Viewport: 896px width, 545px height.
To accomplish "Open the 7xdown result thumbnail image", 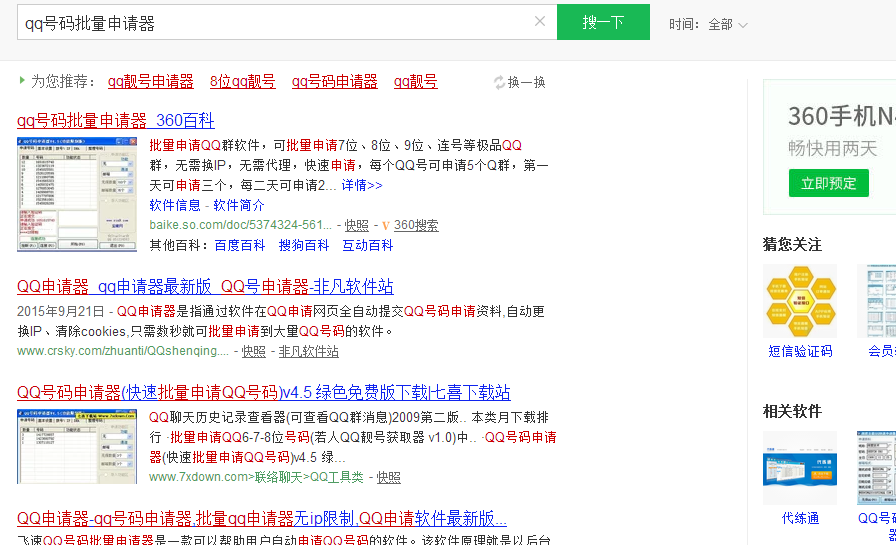I will click(77, 446).
